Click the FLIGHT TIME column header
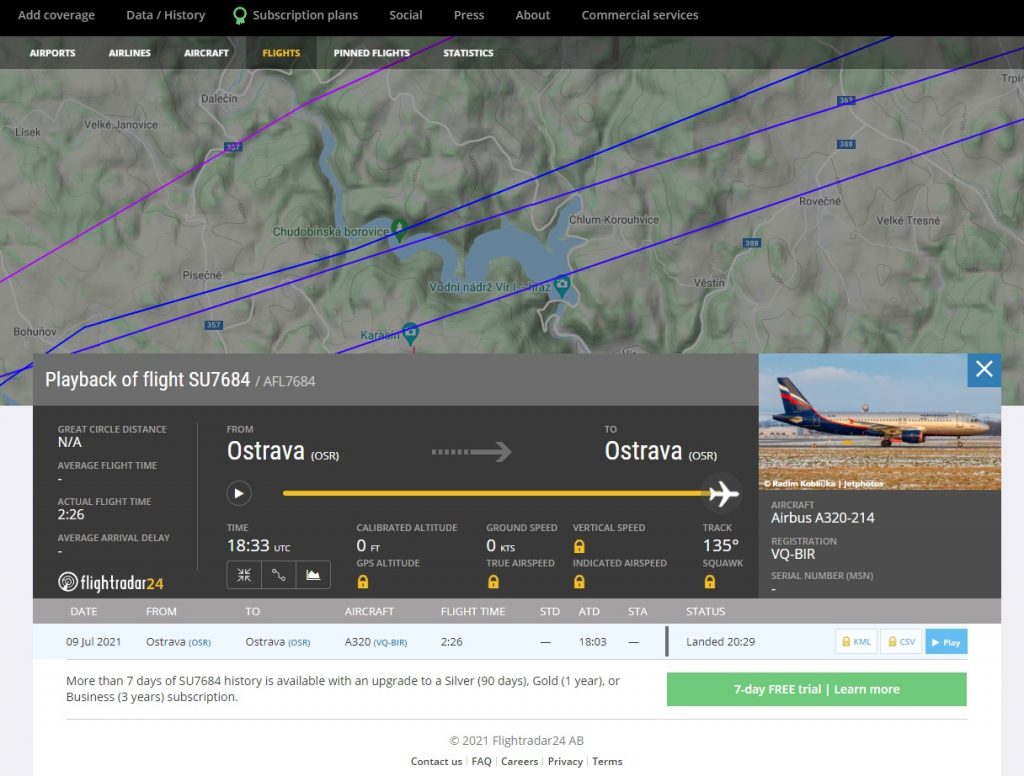Image resolution: width=1024 pixels, height=776 pixels. [473, 611]
